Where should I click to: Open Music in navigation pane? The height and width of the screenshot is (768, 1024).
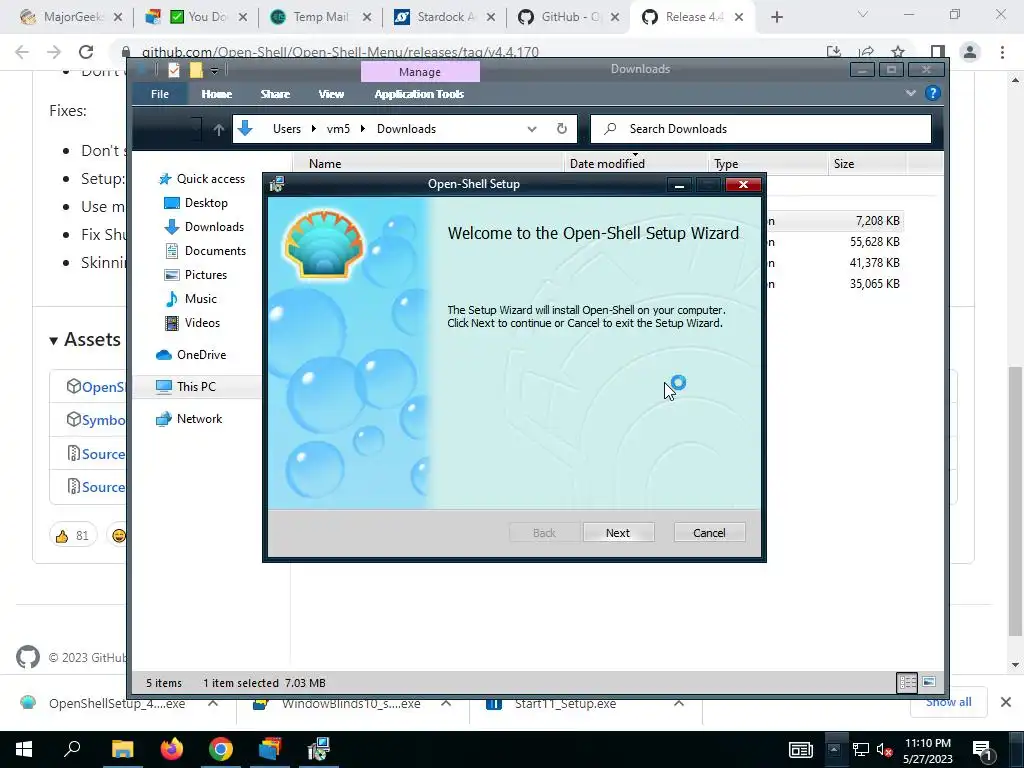191,298
